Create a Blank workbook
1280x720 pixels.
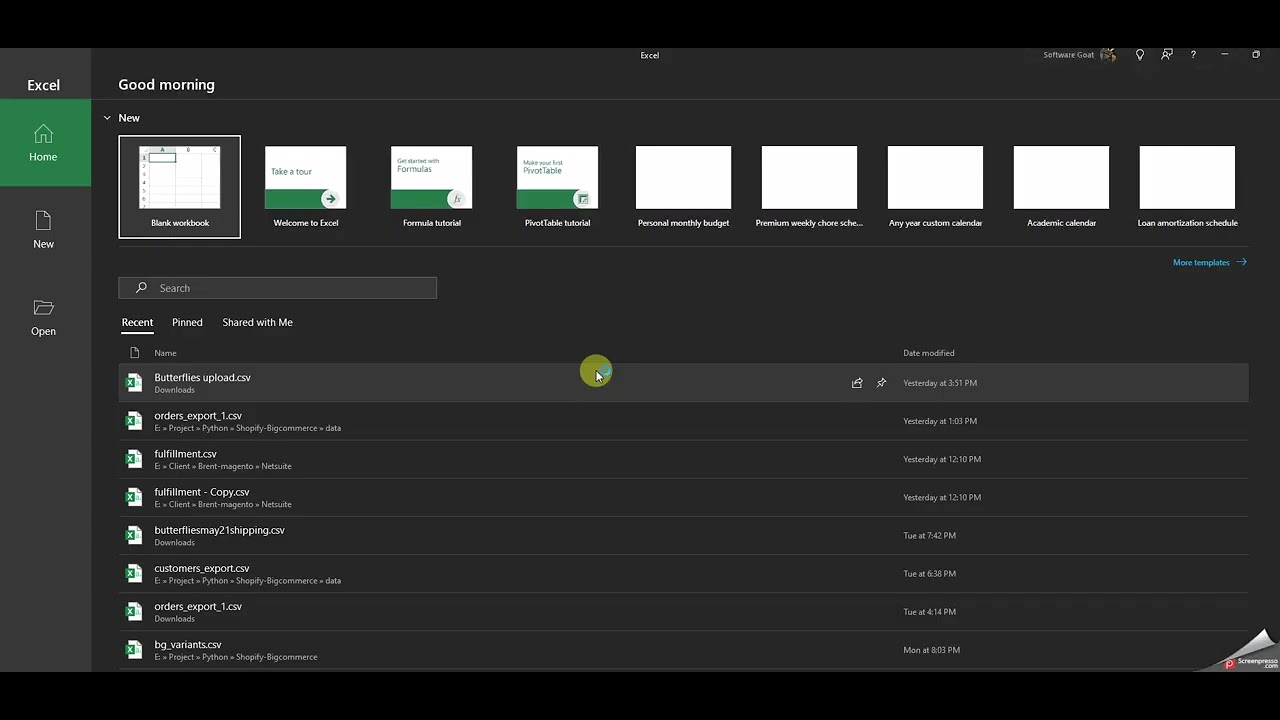pyautogui.click(x=180, y=187)
